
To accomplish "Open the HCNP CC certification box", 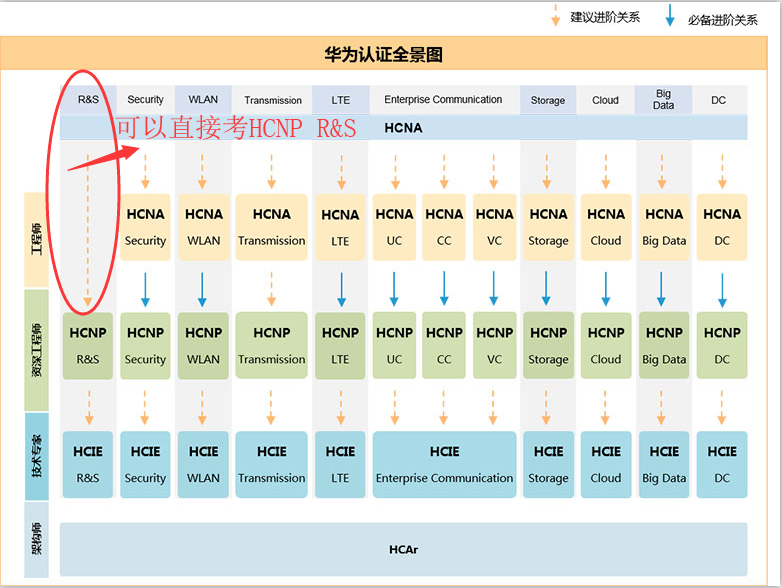I will pyautogui.click(x=444, y=346).
